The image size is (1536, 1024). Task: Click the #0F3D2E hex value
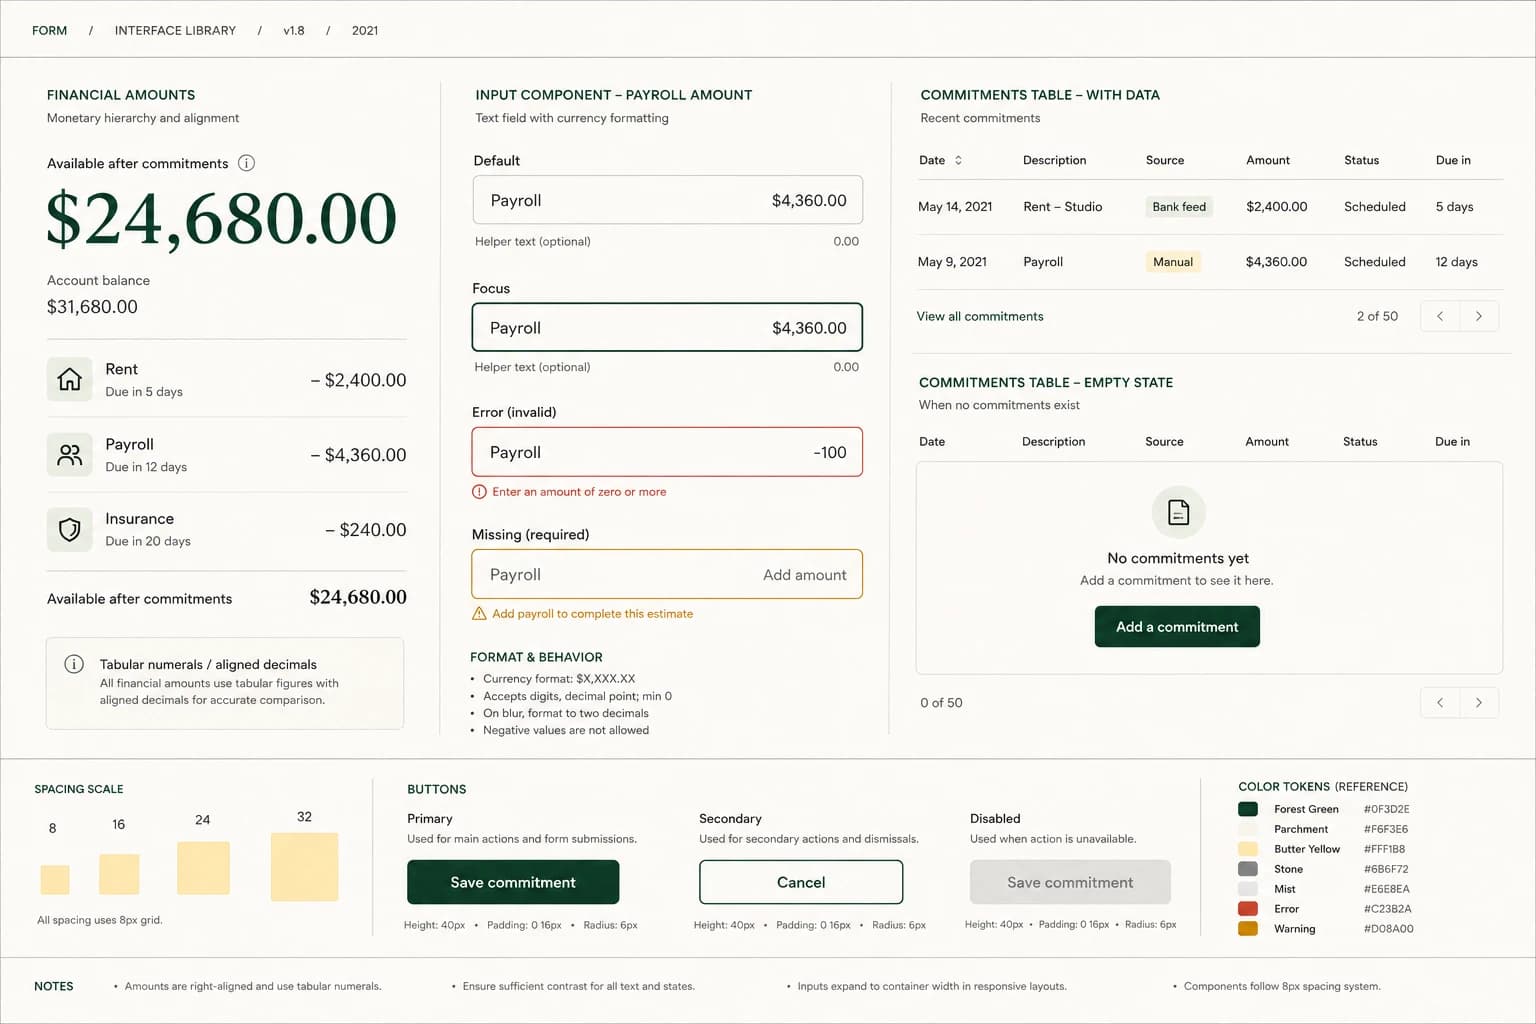pyautogui.click(x=1386, y=809)
